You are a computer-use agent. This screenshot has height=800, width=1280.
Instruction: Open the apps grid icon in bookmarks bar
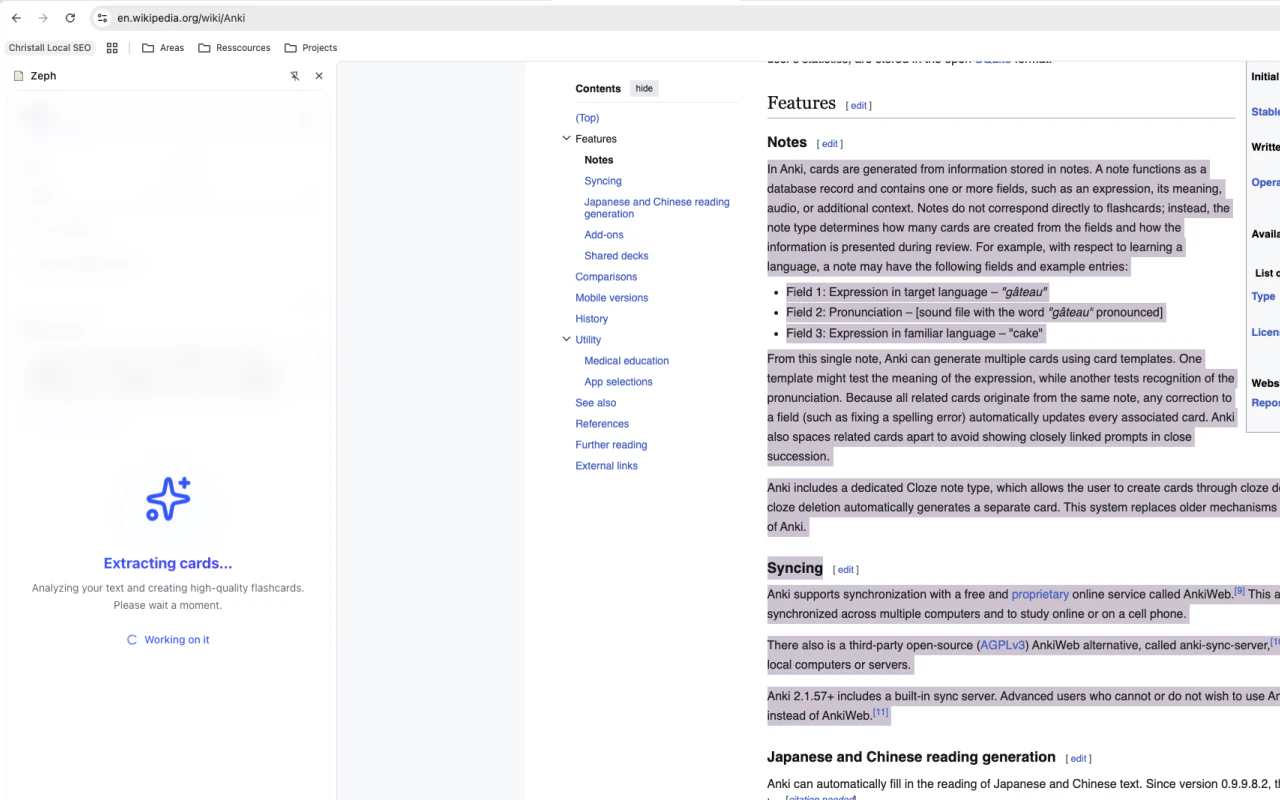(112, 48)
